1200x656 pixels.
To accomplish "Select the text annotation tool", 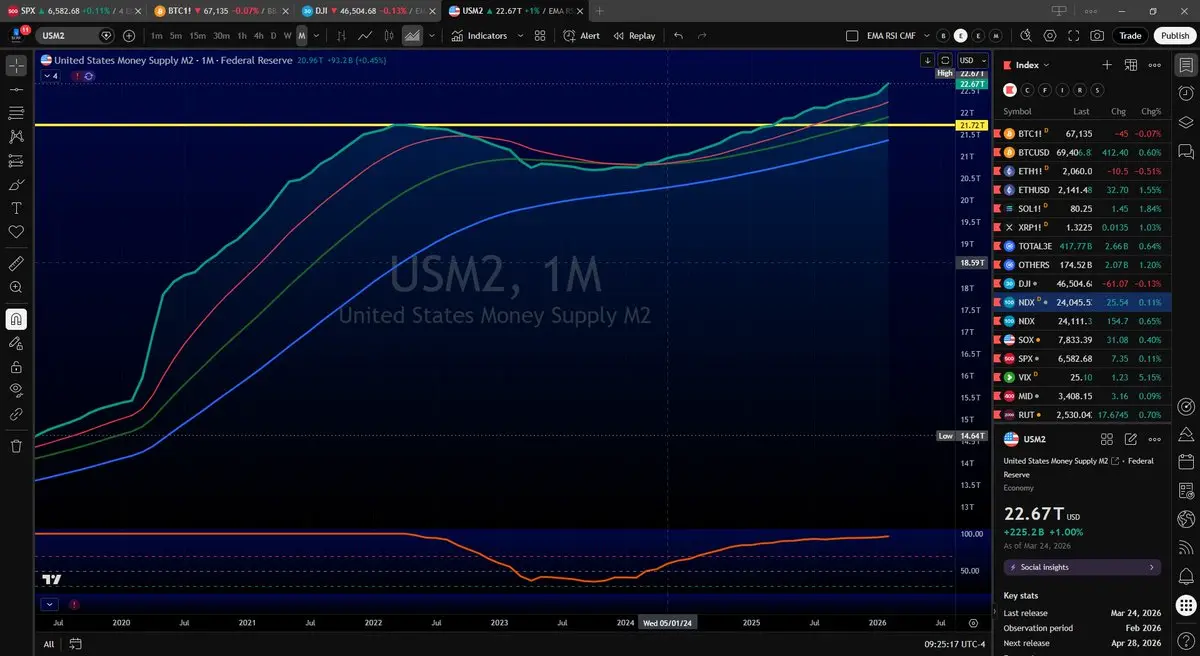I will 16,208.
